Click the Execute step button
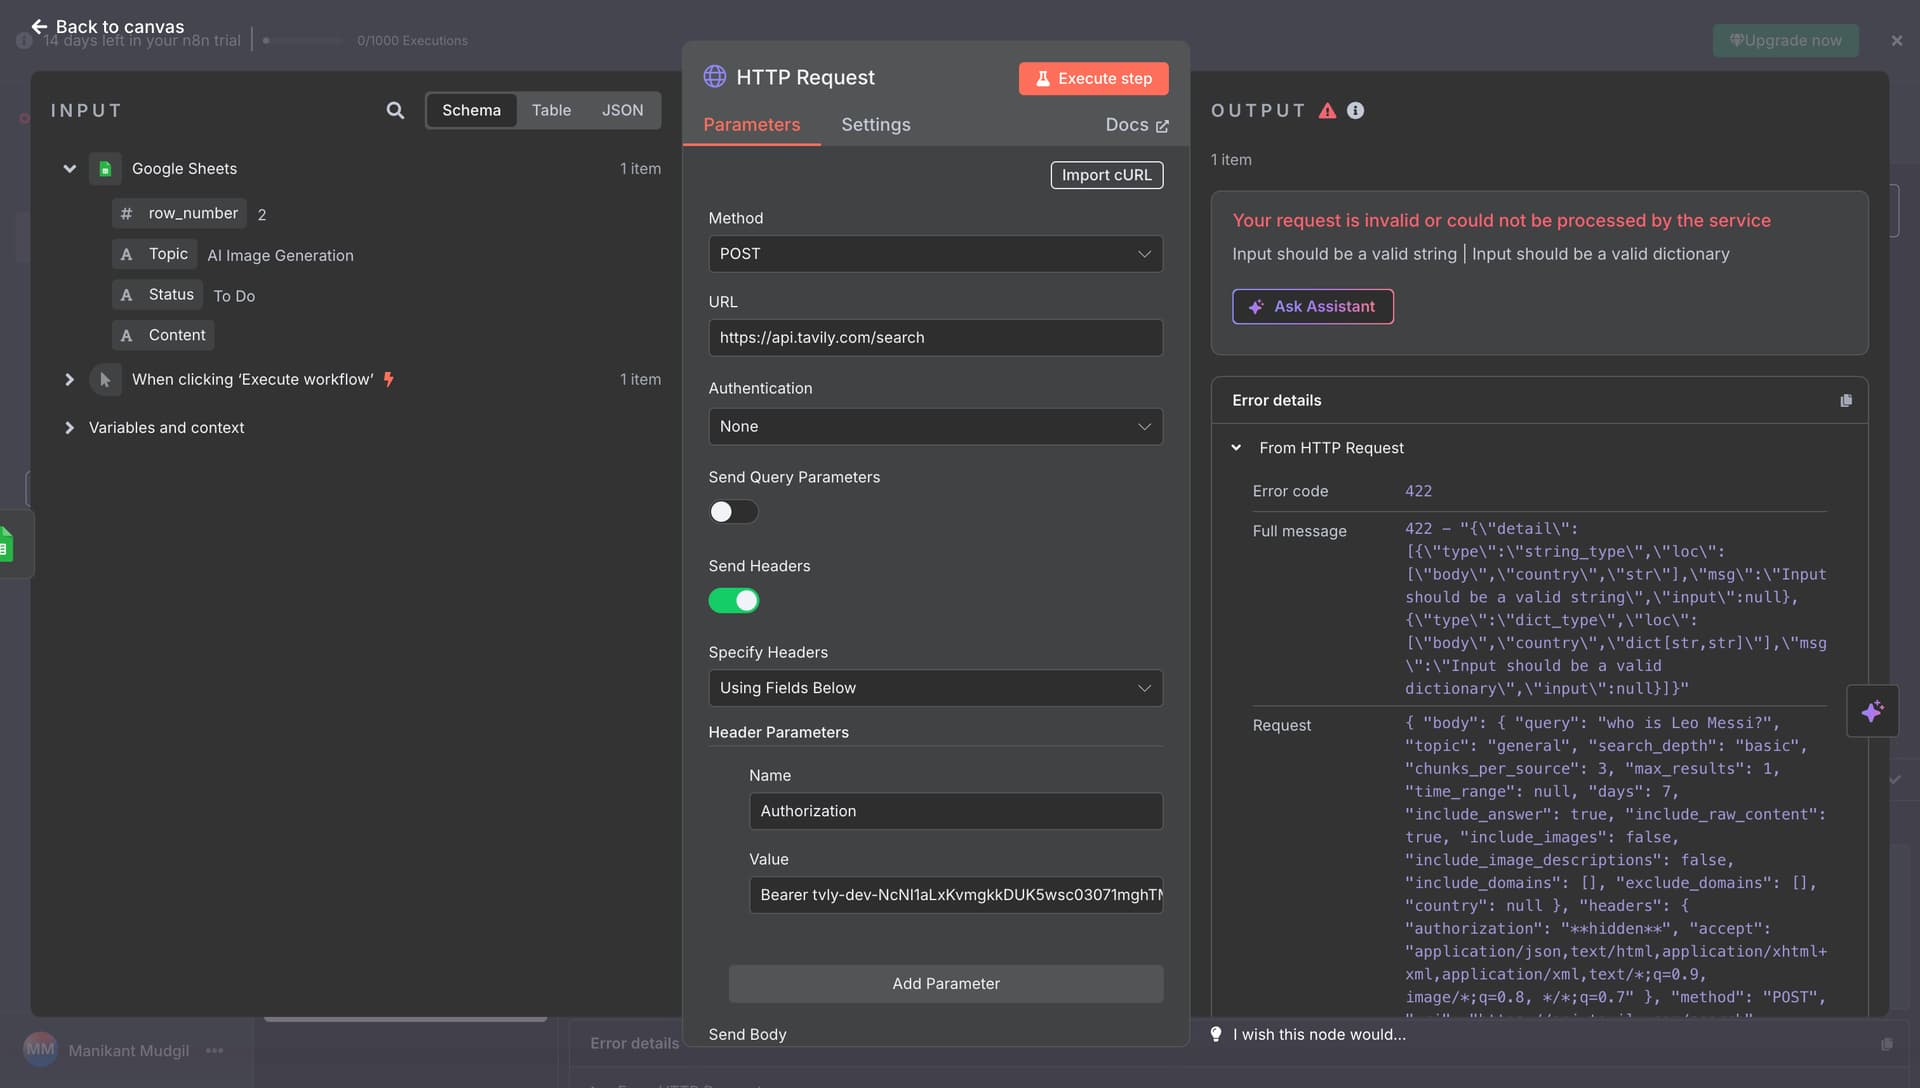 click(1093, 78)
